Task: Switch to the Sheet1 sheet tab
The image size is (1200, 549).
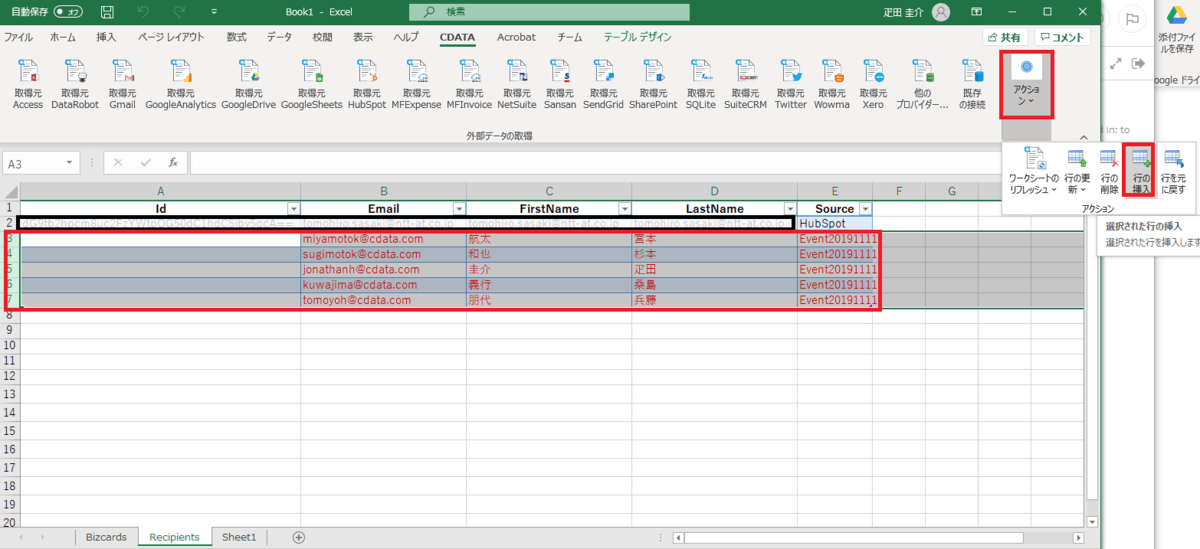Action: (239, 537)
